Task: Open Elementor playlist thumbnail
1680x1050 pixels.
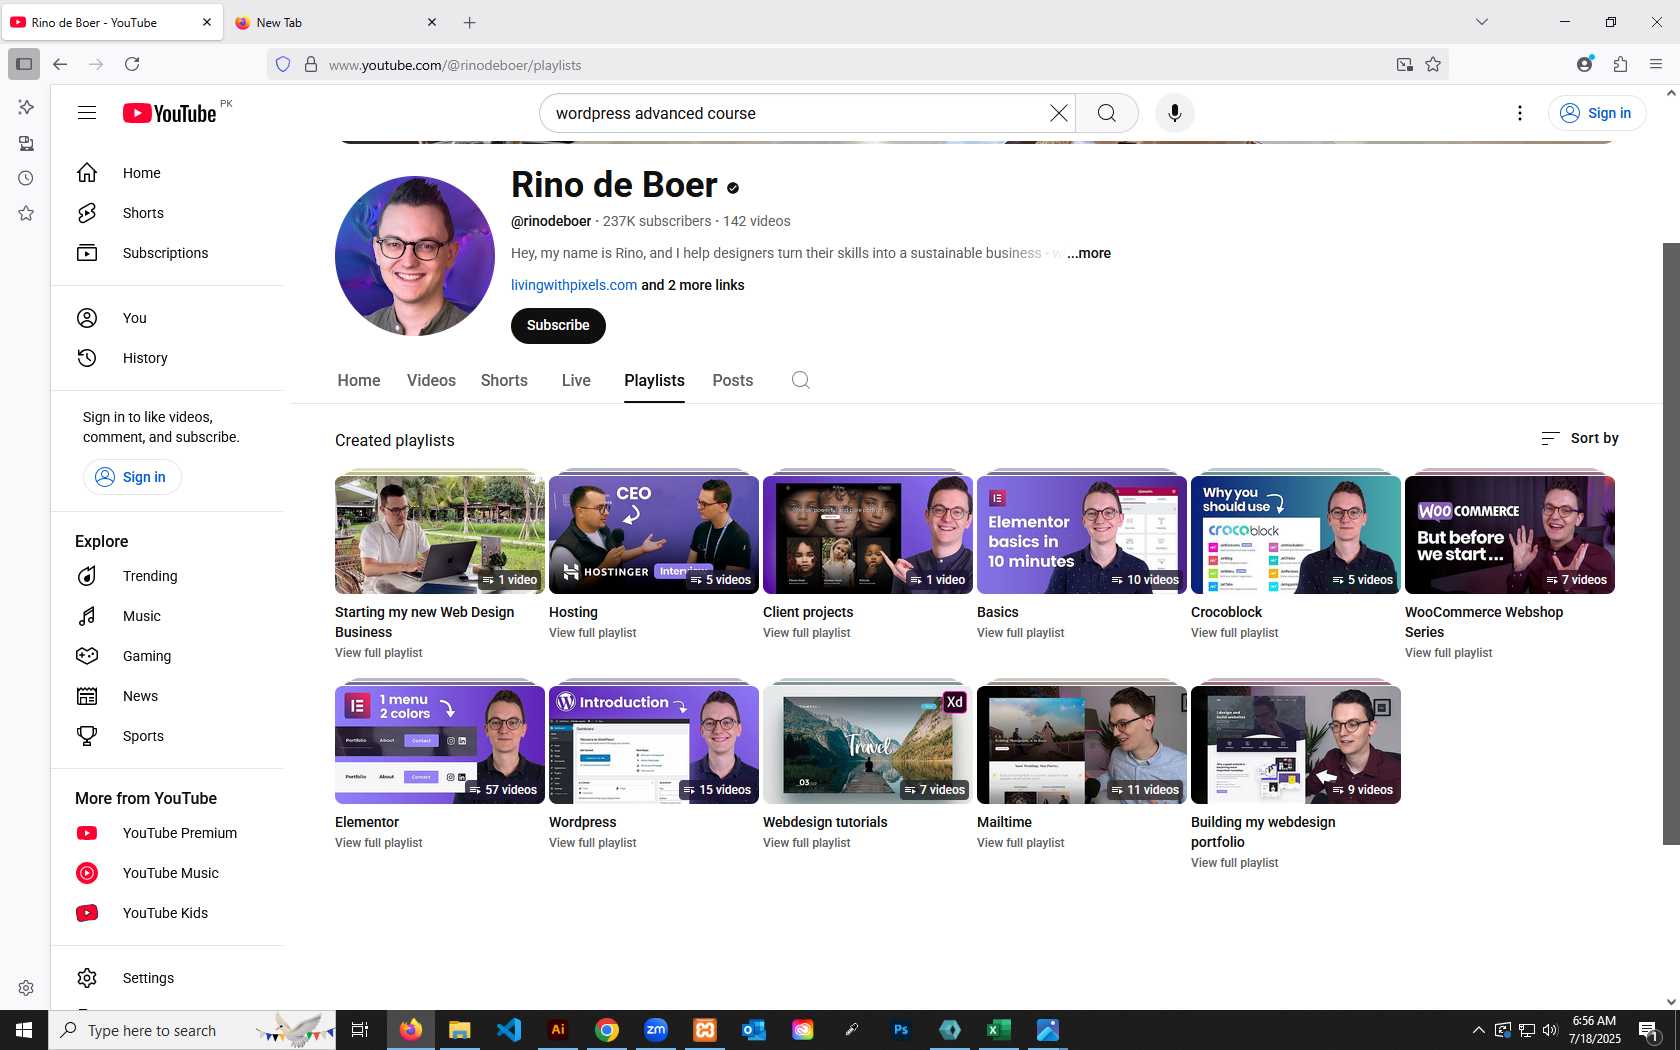Action: click(x=440, y=744)
